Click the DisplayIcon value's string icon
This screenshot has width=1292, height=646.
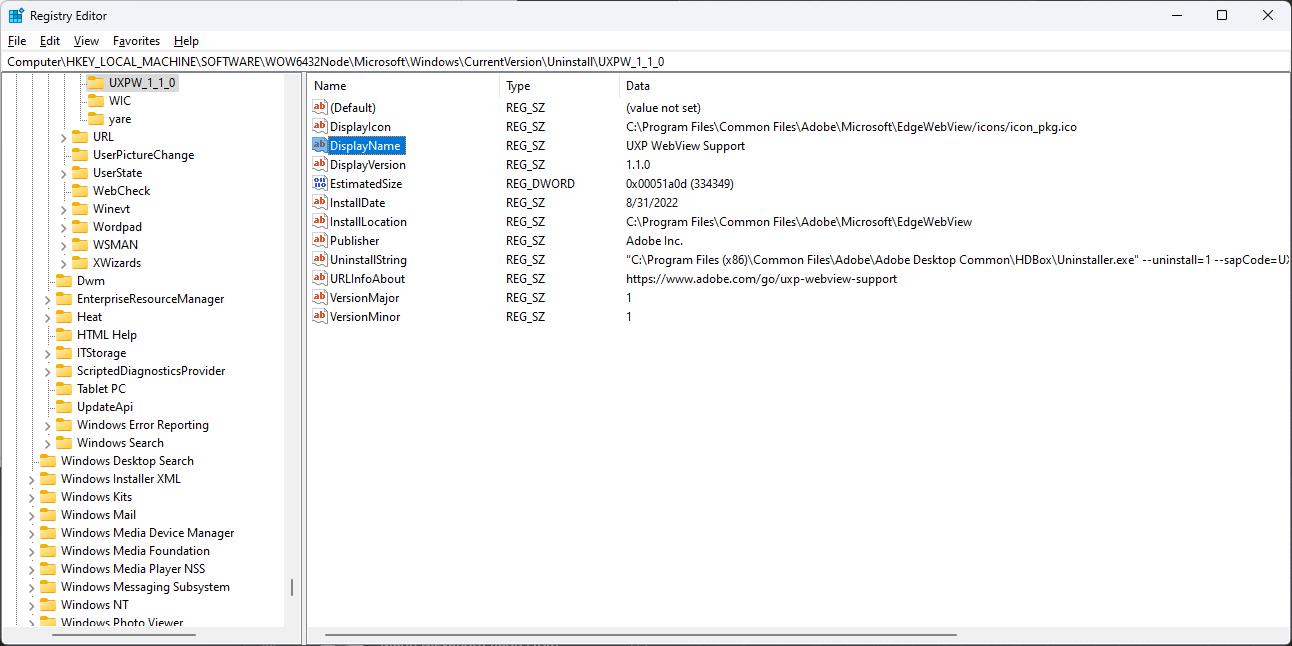320,126
